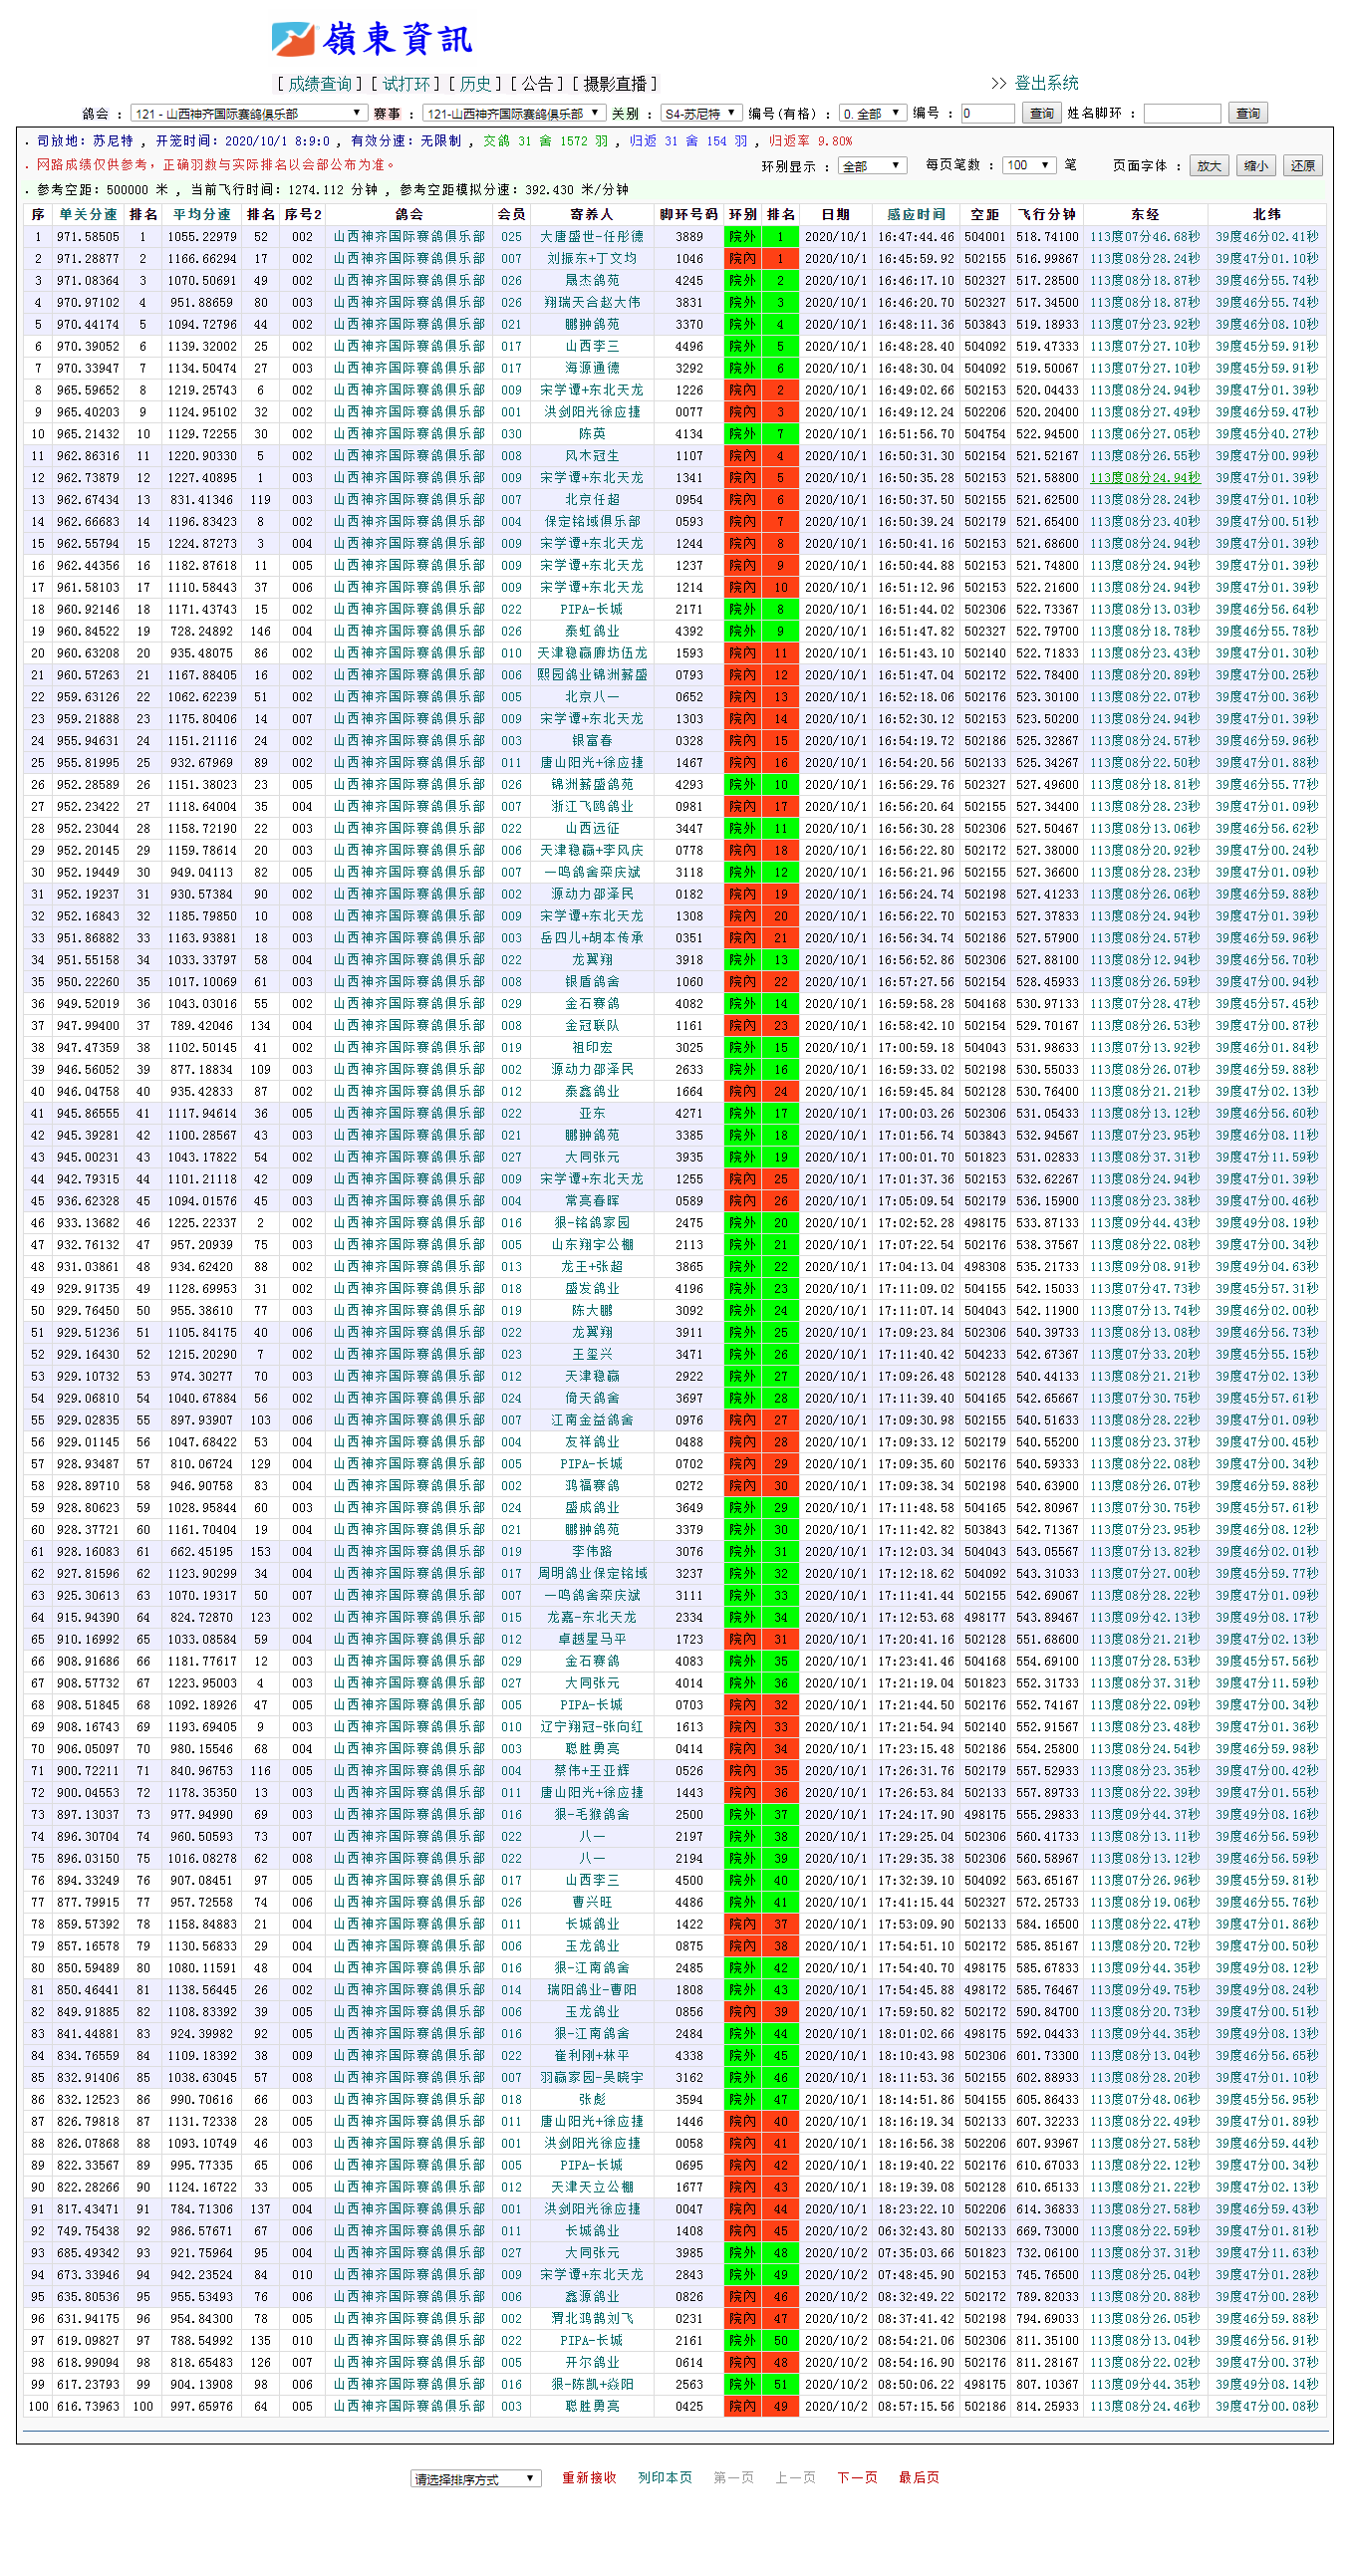Click 缩小 to shrink page font
The height and width of the screenshot is (2576, 1350).
(x=1256, y=166)
